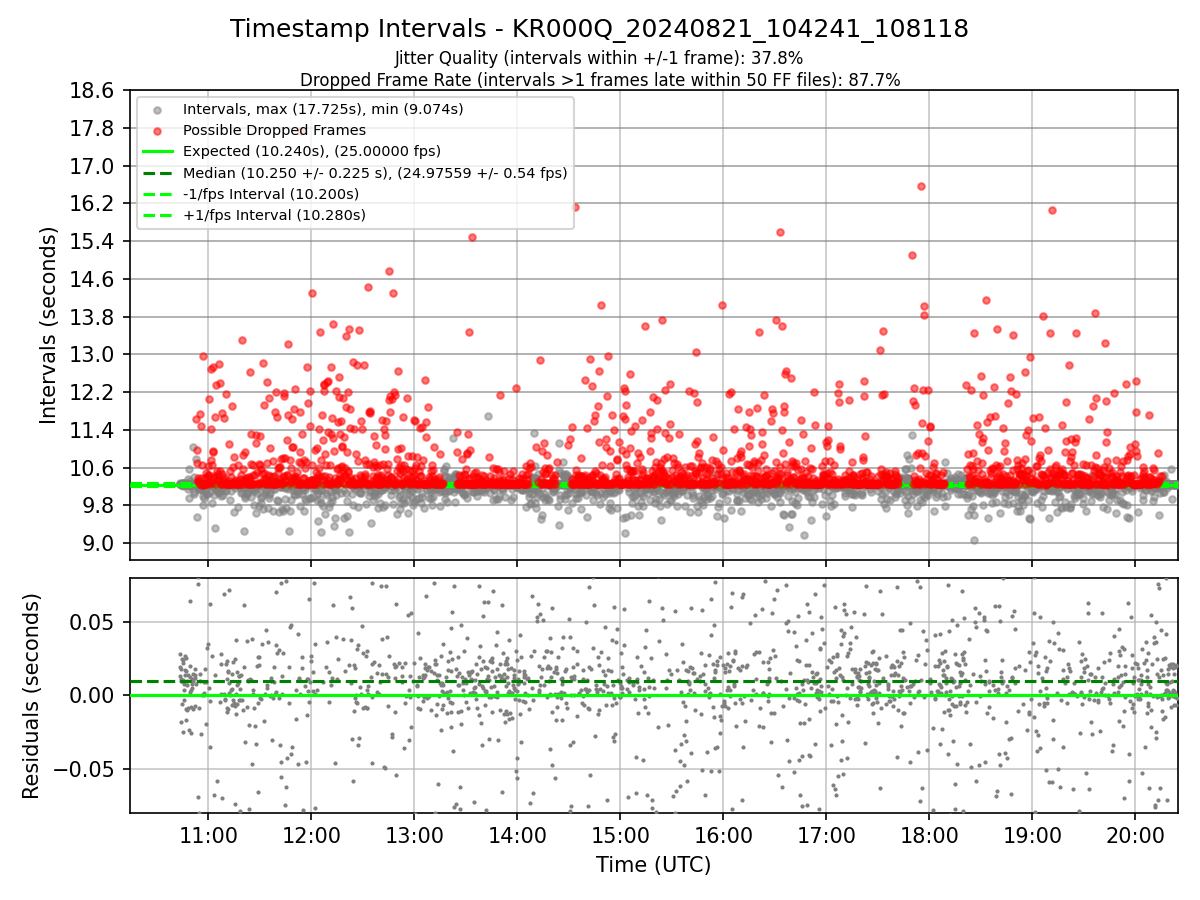Click the 14.6 y-axis tick label
Screen dimensions: 1200x900
tap(92, 279)
